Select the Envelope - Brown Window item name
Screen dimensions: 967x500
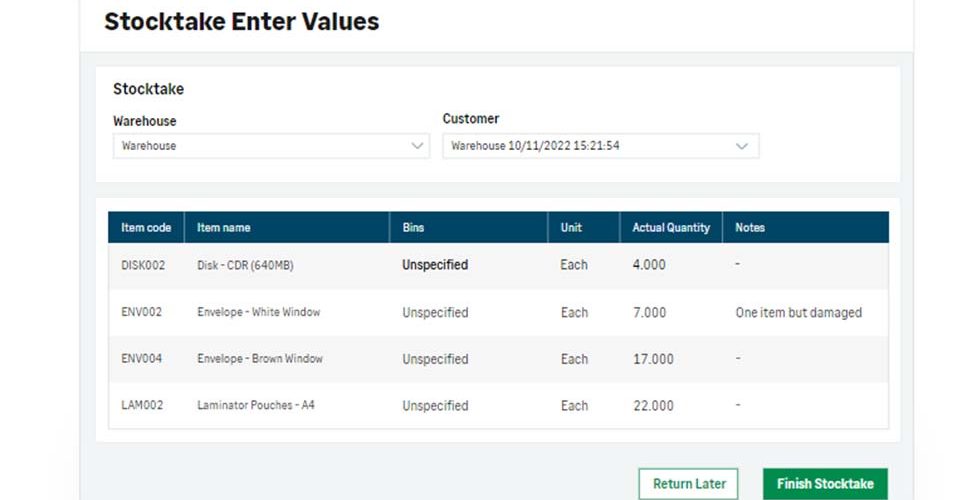coord(260,359)
